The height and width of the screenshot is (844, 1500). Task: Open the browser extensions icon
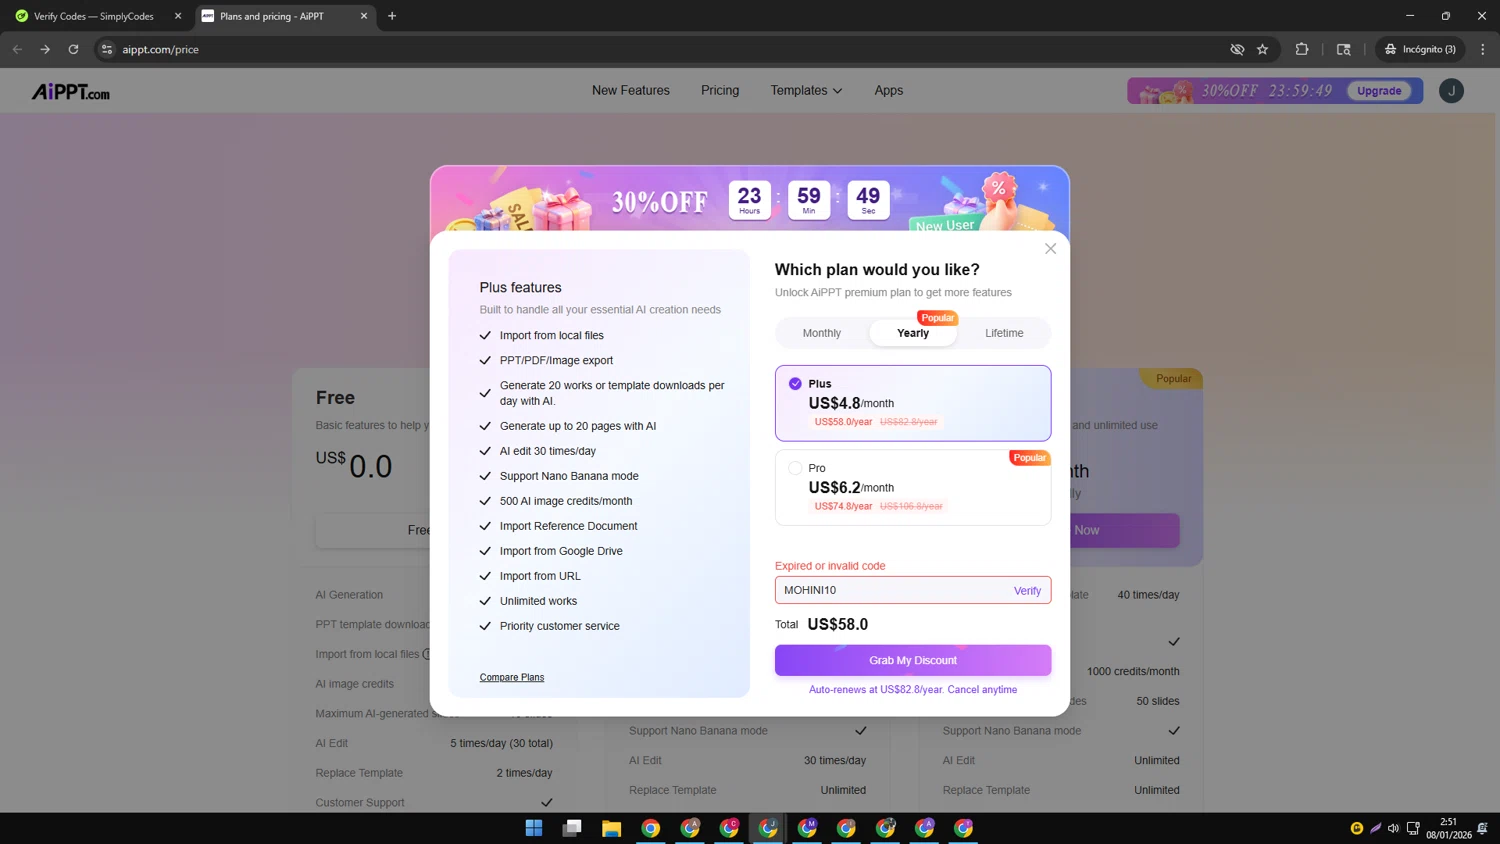[x=1301, y=49]
